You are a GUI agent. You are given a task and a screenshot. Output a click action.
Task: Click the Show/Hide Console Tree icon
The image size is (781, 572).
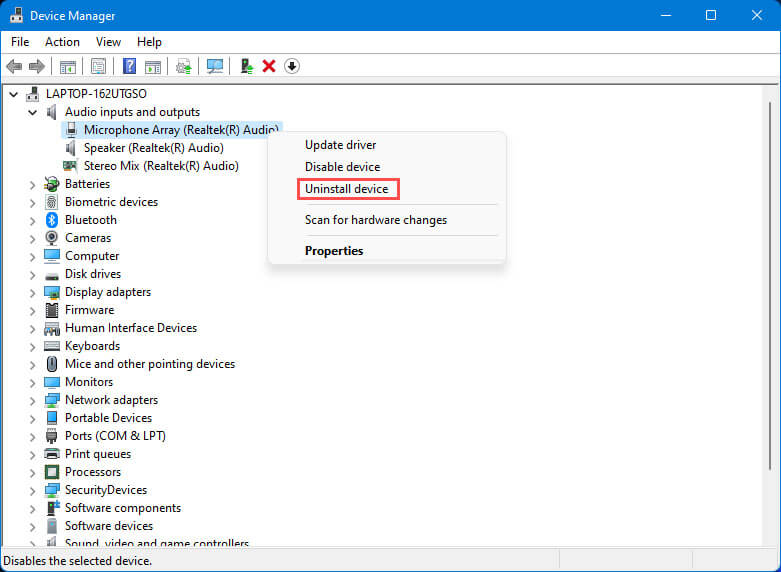68,66
